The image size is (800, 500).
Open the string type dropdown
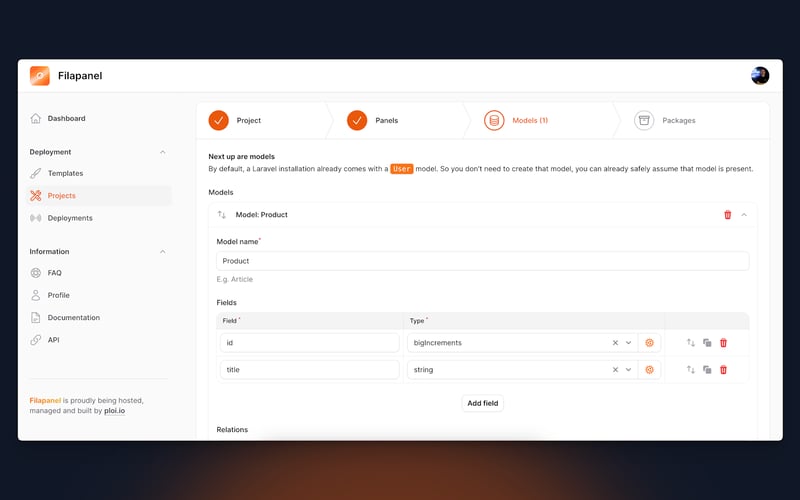pos(629,370)
